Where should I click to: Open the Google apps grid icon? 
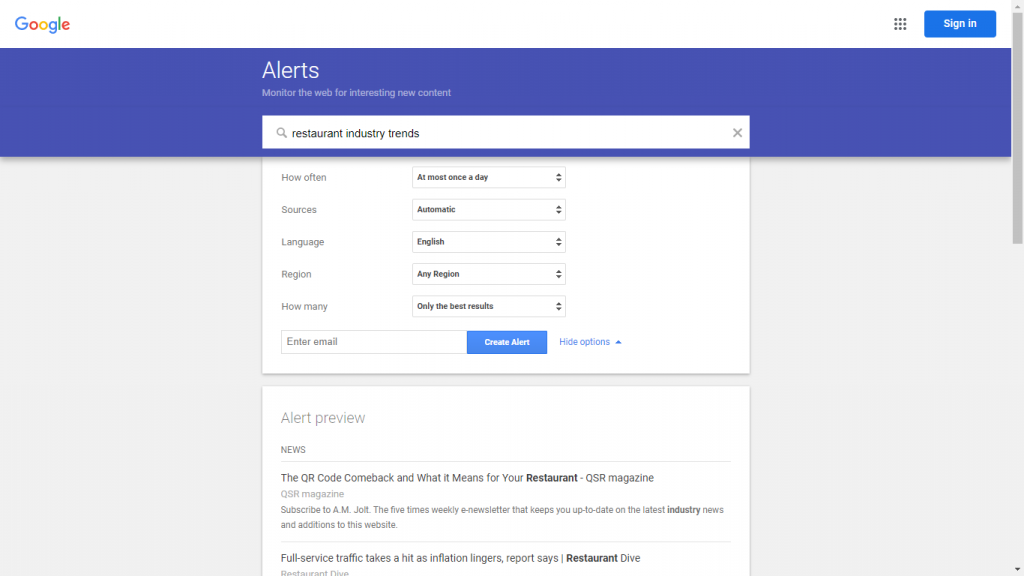[x=900, y=24]
